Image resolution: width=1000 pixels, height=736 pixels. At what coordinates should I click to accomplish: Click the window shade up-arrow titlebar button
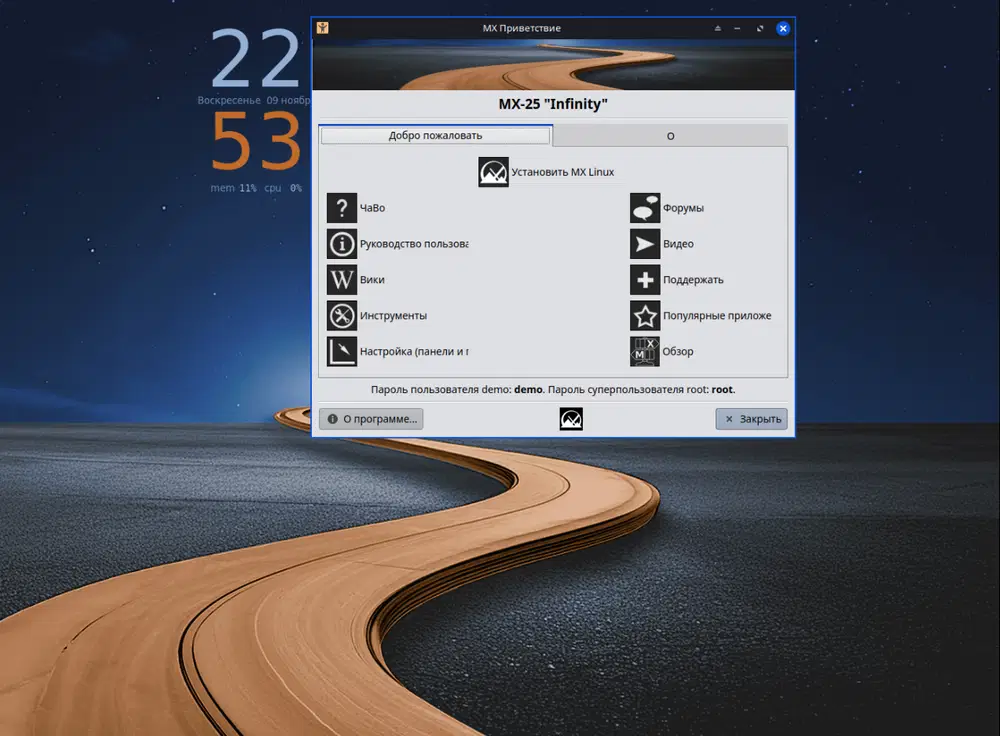(717, 28)
